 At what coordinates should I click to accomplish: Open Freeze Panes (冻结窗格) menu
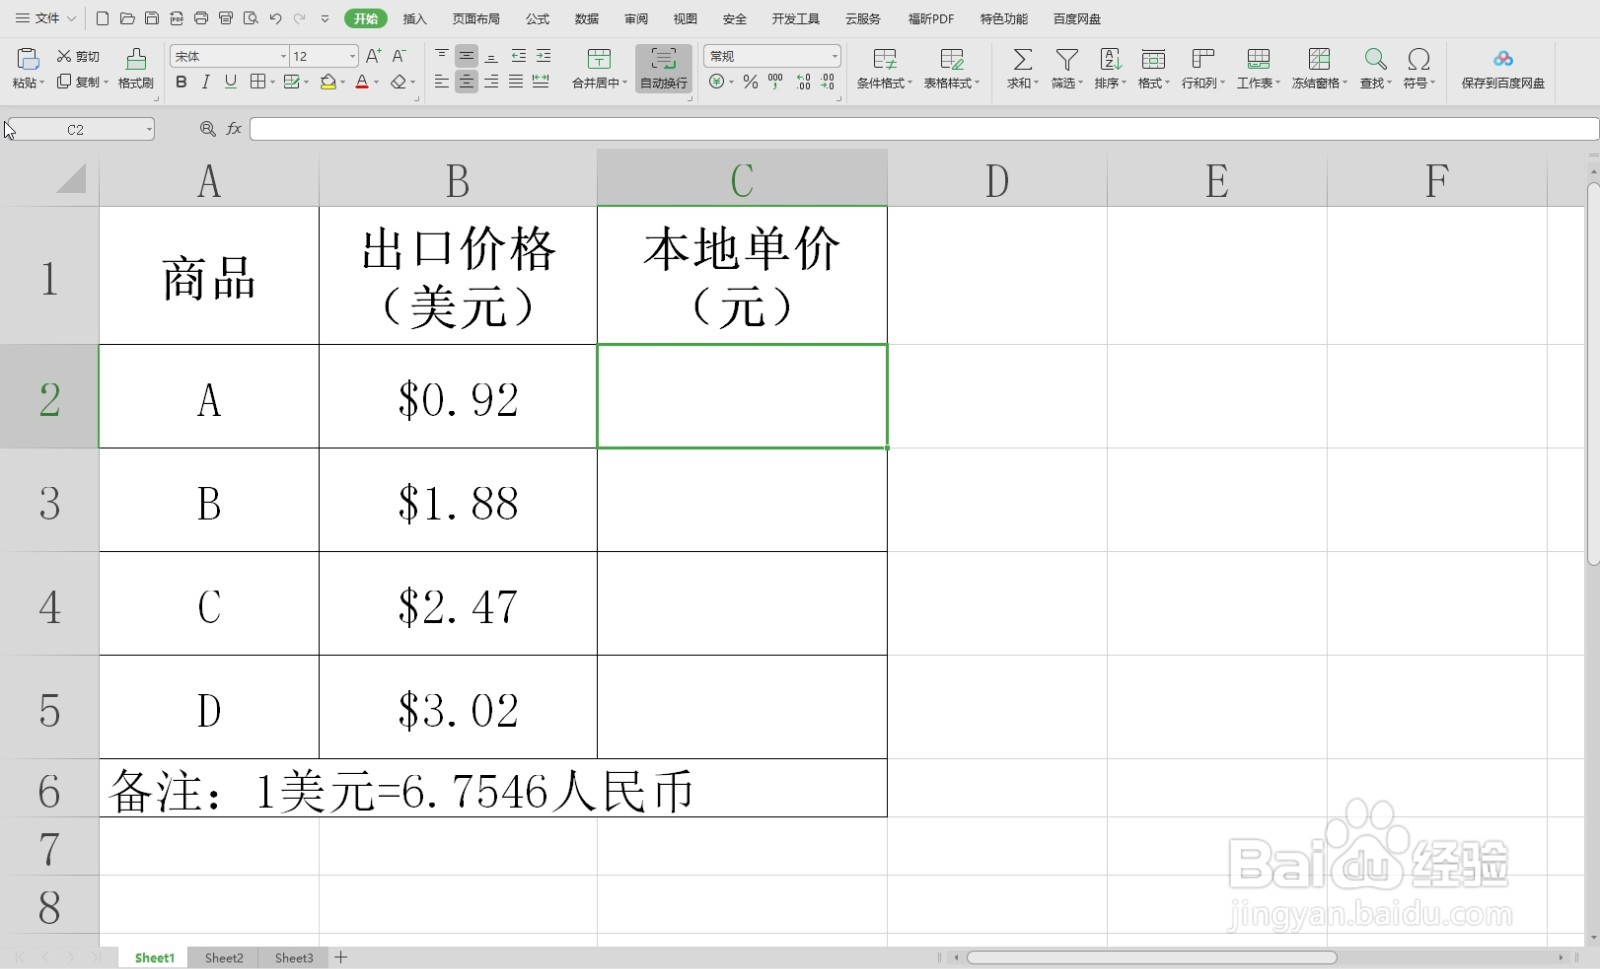[1320, 68]
